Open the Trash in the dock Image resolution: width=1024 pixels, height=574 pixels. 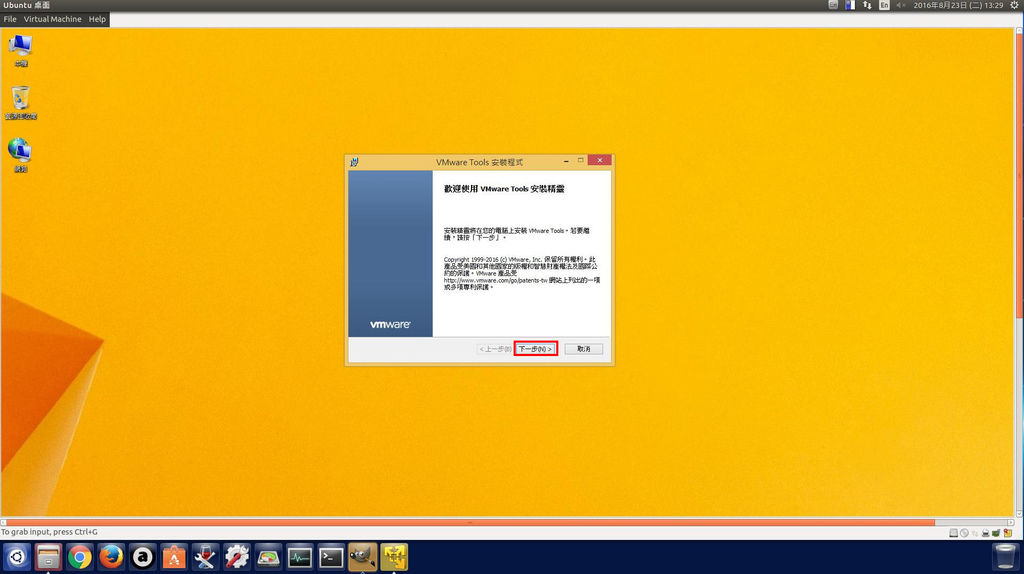click(1004, 557)
